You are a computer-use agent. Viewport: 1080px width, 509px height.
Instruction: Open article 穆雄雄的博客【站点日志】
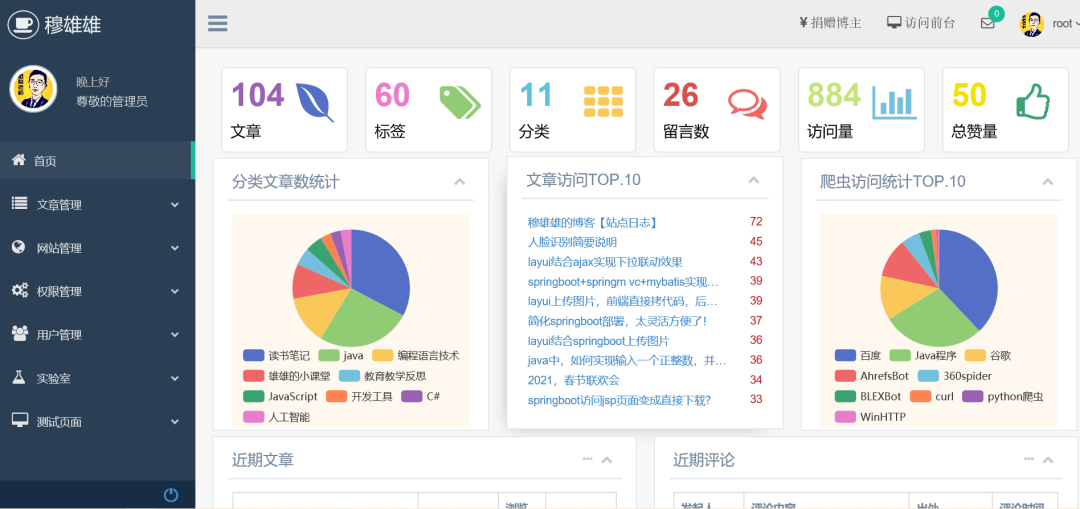coord(593,222)
